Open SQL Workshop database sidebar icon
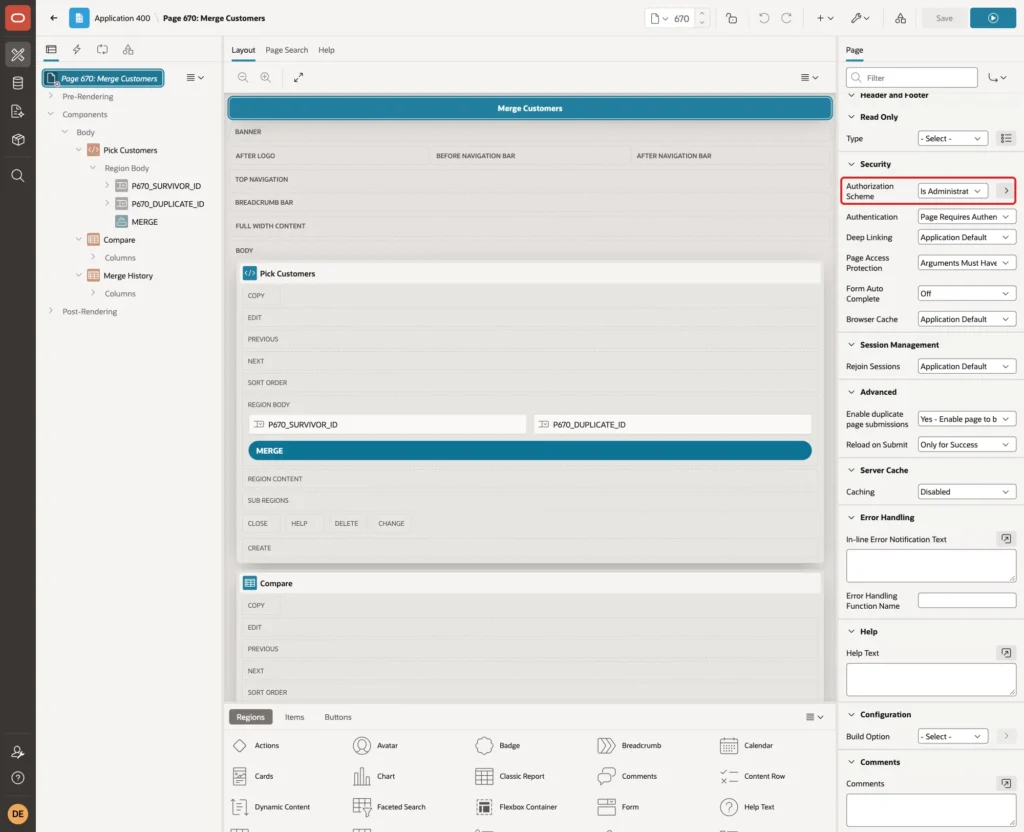 [x=18, y=83]
